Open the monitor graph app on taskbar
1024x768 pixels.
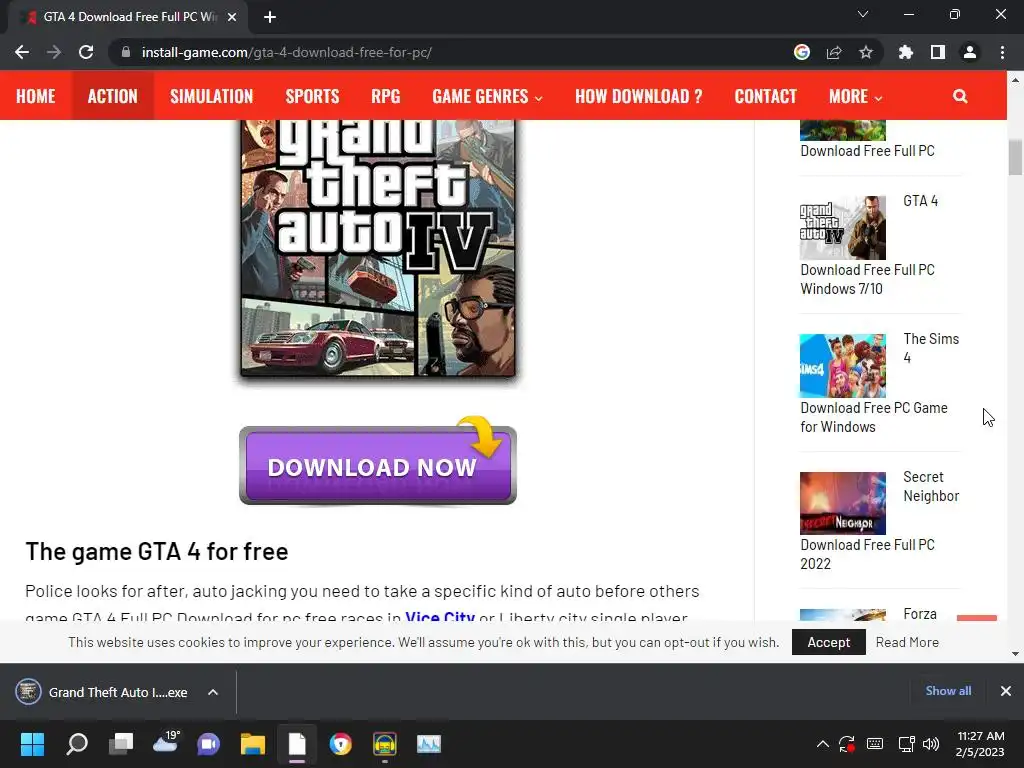(x=429, y=744)
